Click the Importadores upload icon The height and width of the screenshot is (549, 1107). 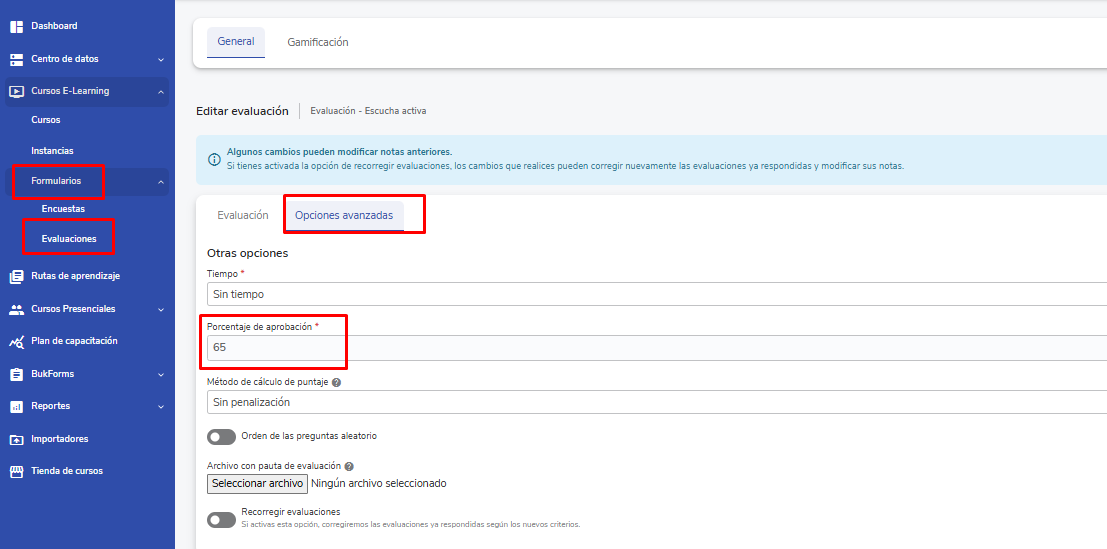pos(16,439)
